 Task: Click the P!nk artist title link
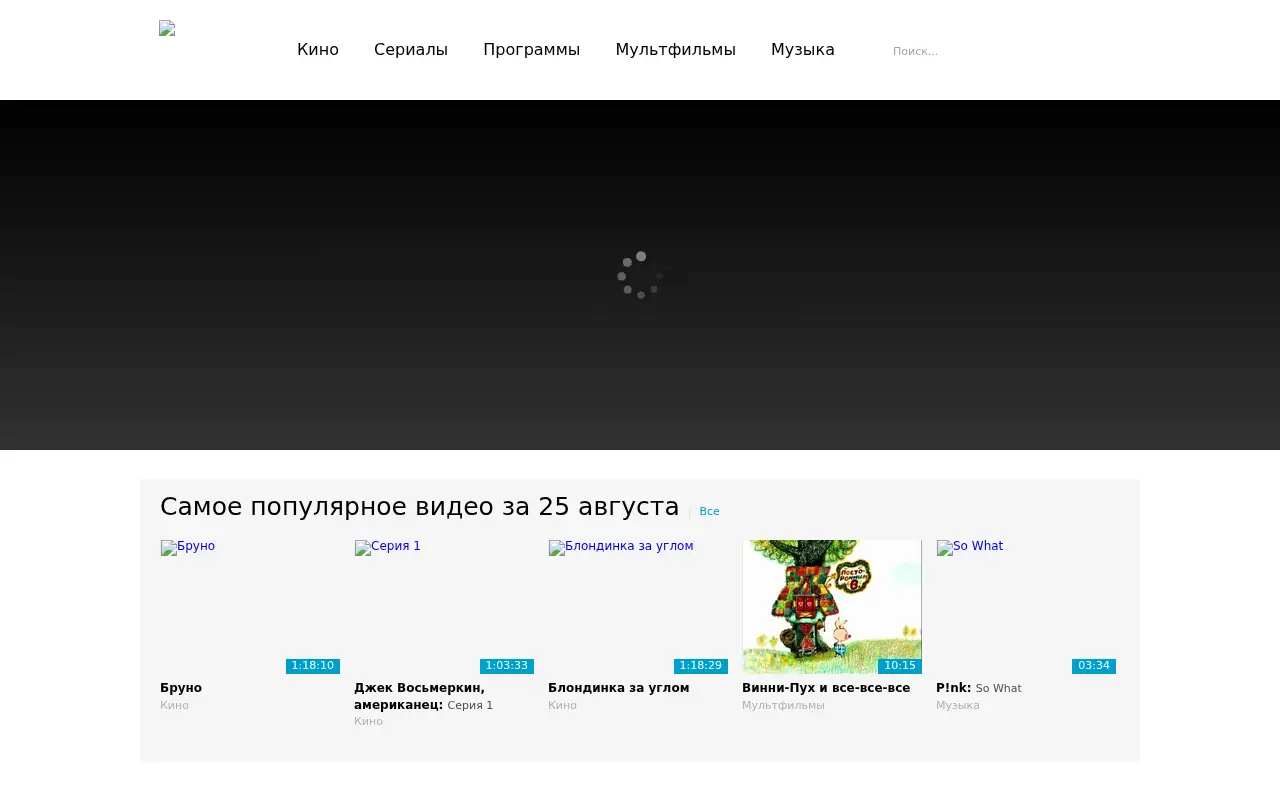click(954, 688)
